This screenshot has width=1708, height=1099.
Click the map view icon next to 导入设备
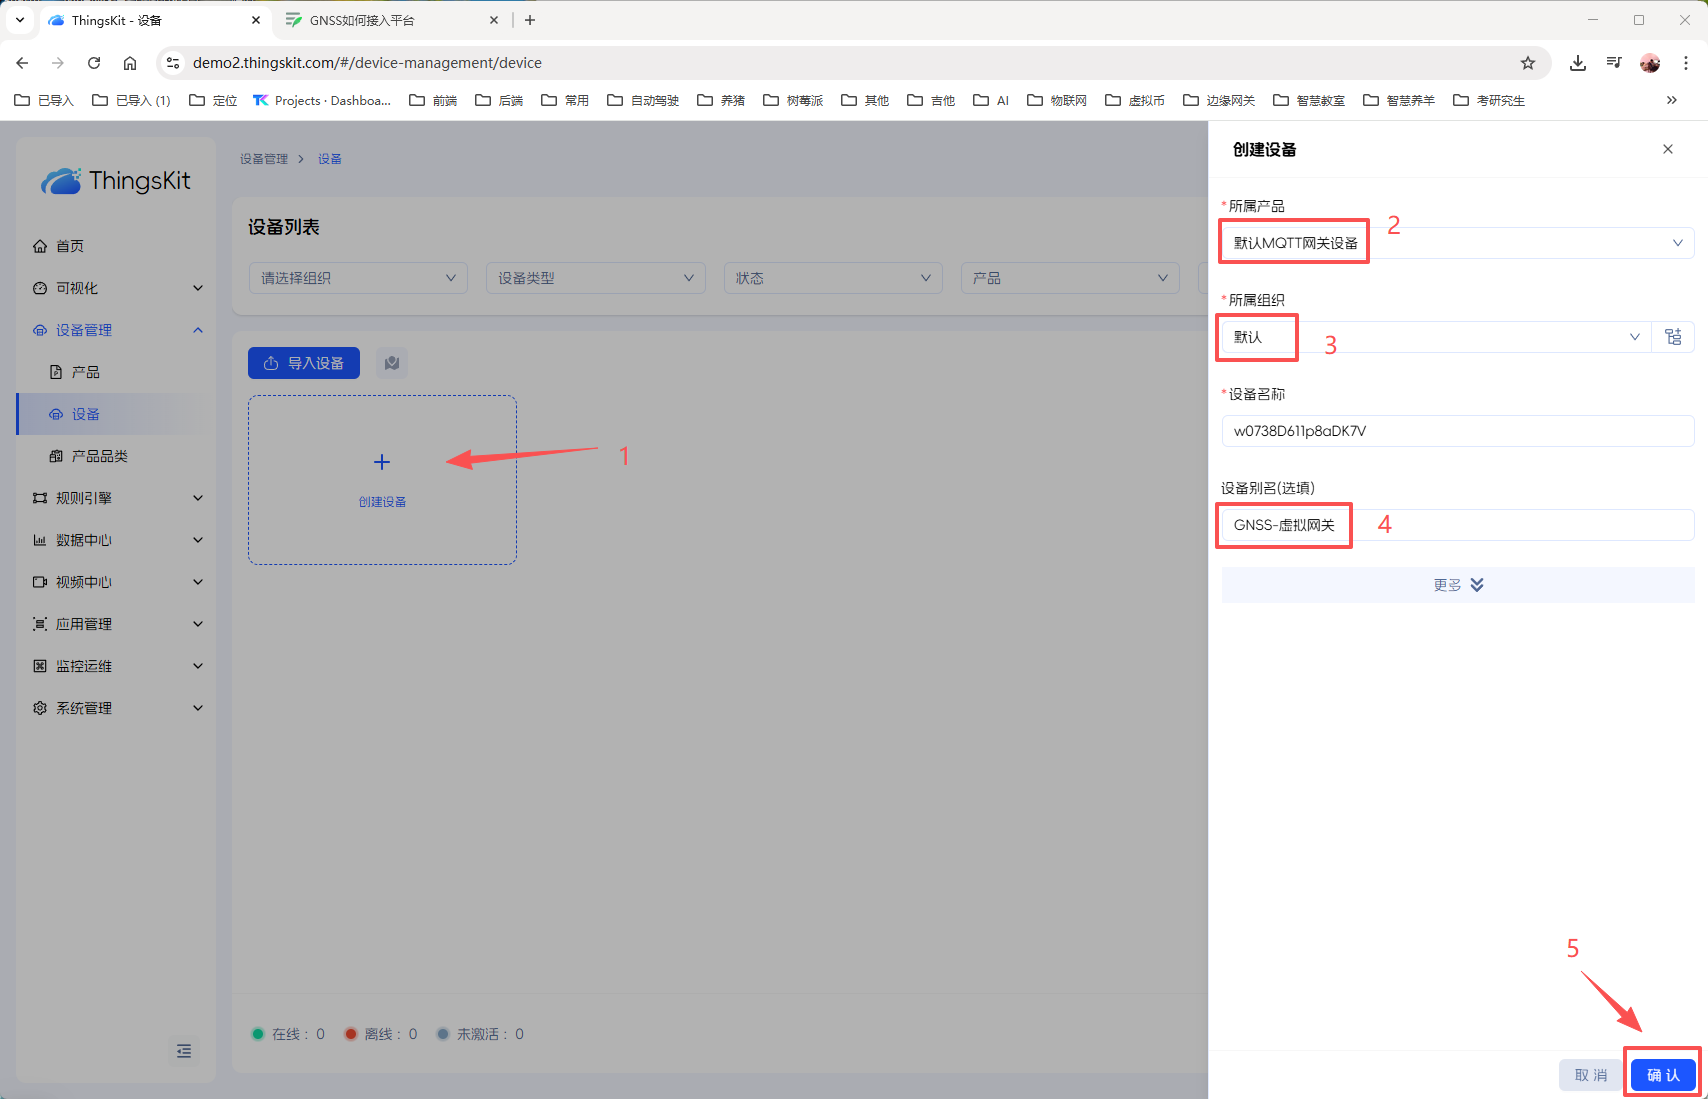pos(392,363)
